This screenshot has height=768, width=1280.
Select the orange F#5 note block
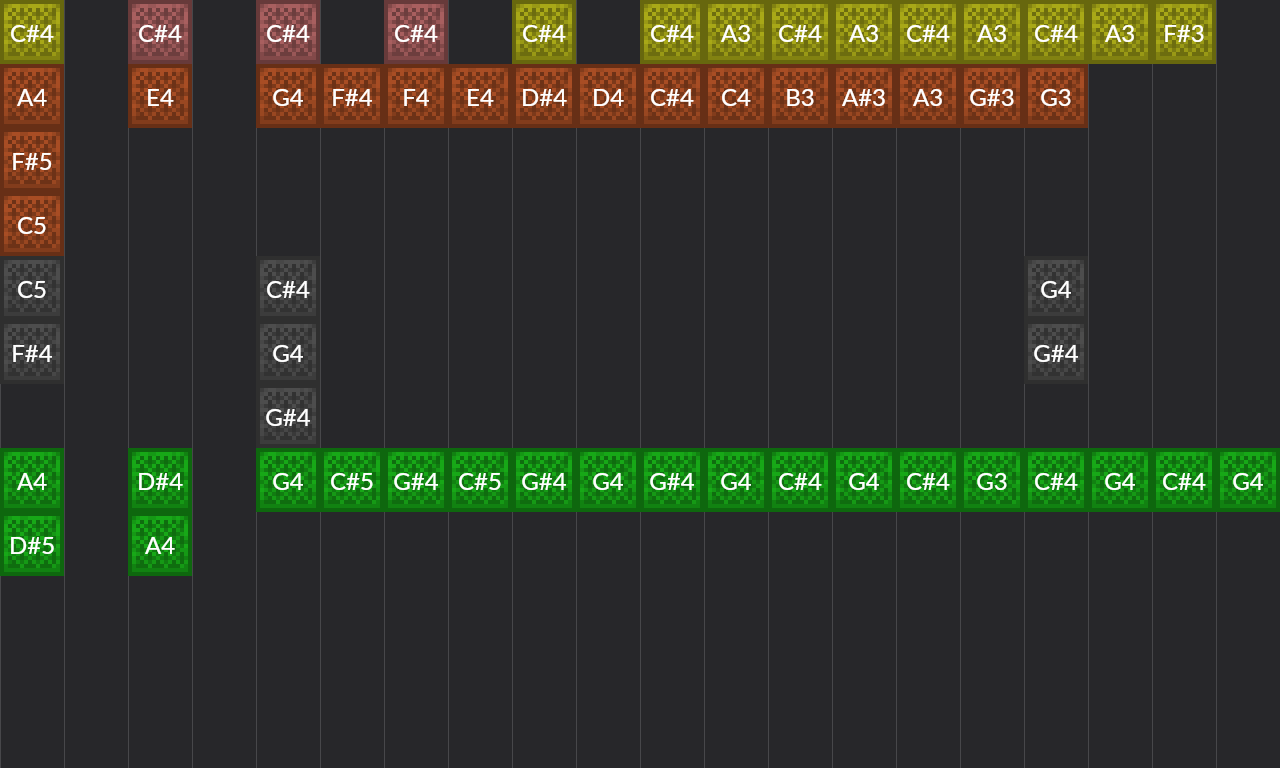click(32, 161)
